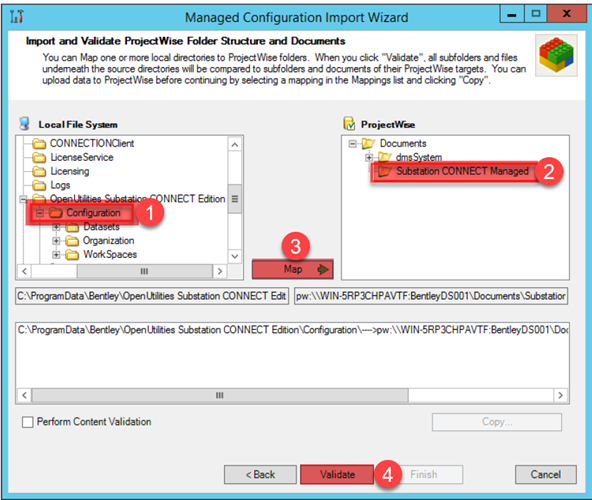Click the greyed-out Copy... button

tap(497, 421)
